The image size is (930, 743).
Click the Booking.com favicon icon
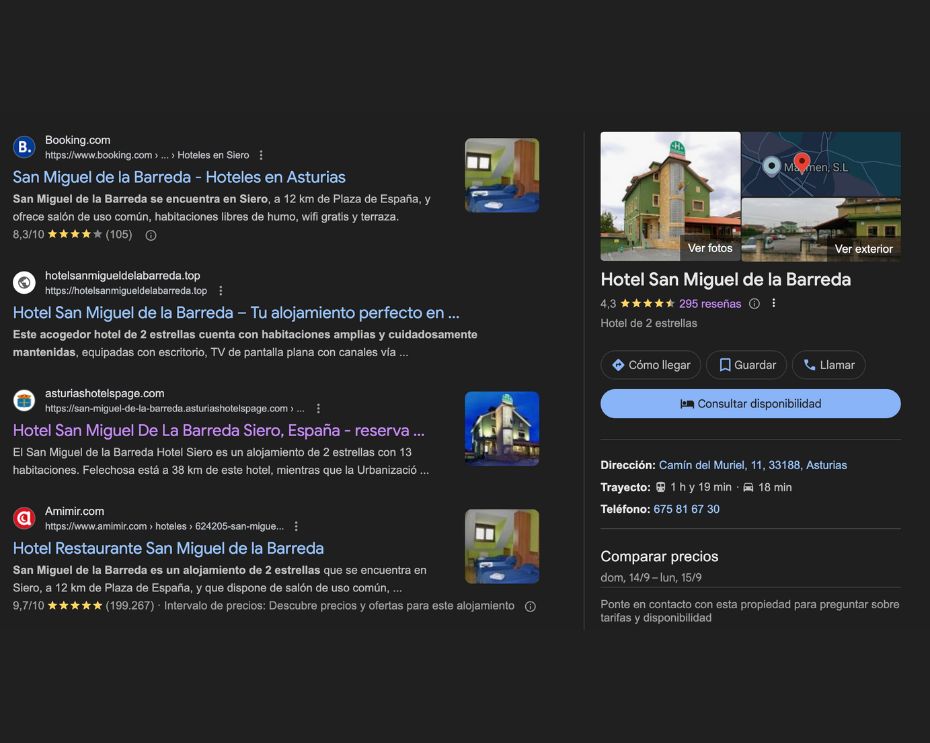[x=24, y=147]
